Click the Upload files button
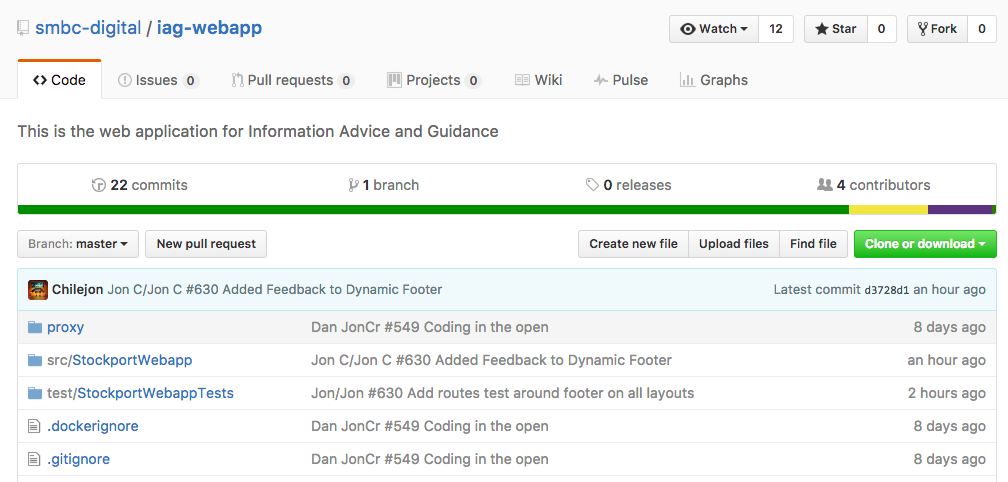Screen dimensions: 1008x482 [734, 244]
